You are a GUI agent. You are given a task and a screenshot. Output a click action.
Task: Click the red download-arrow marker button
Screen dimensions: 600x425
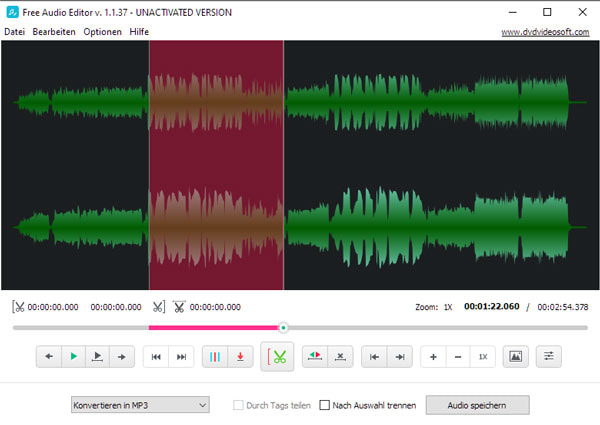coord(240,356)
